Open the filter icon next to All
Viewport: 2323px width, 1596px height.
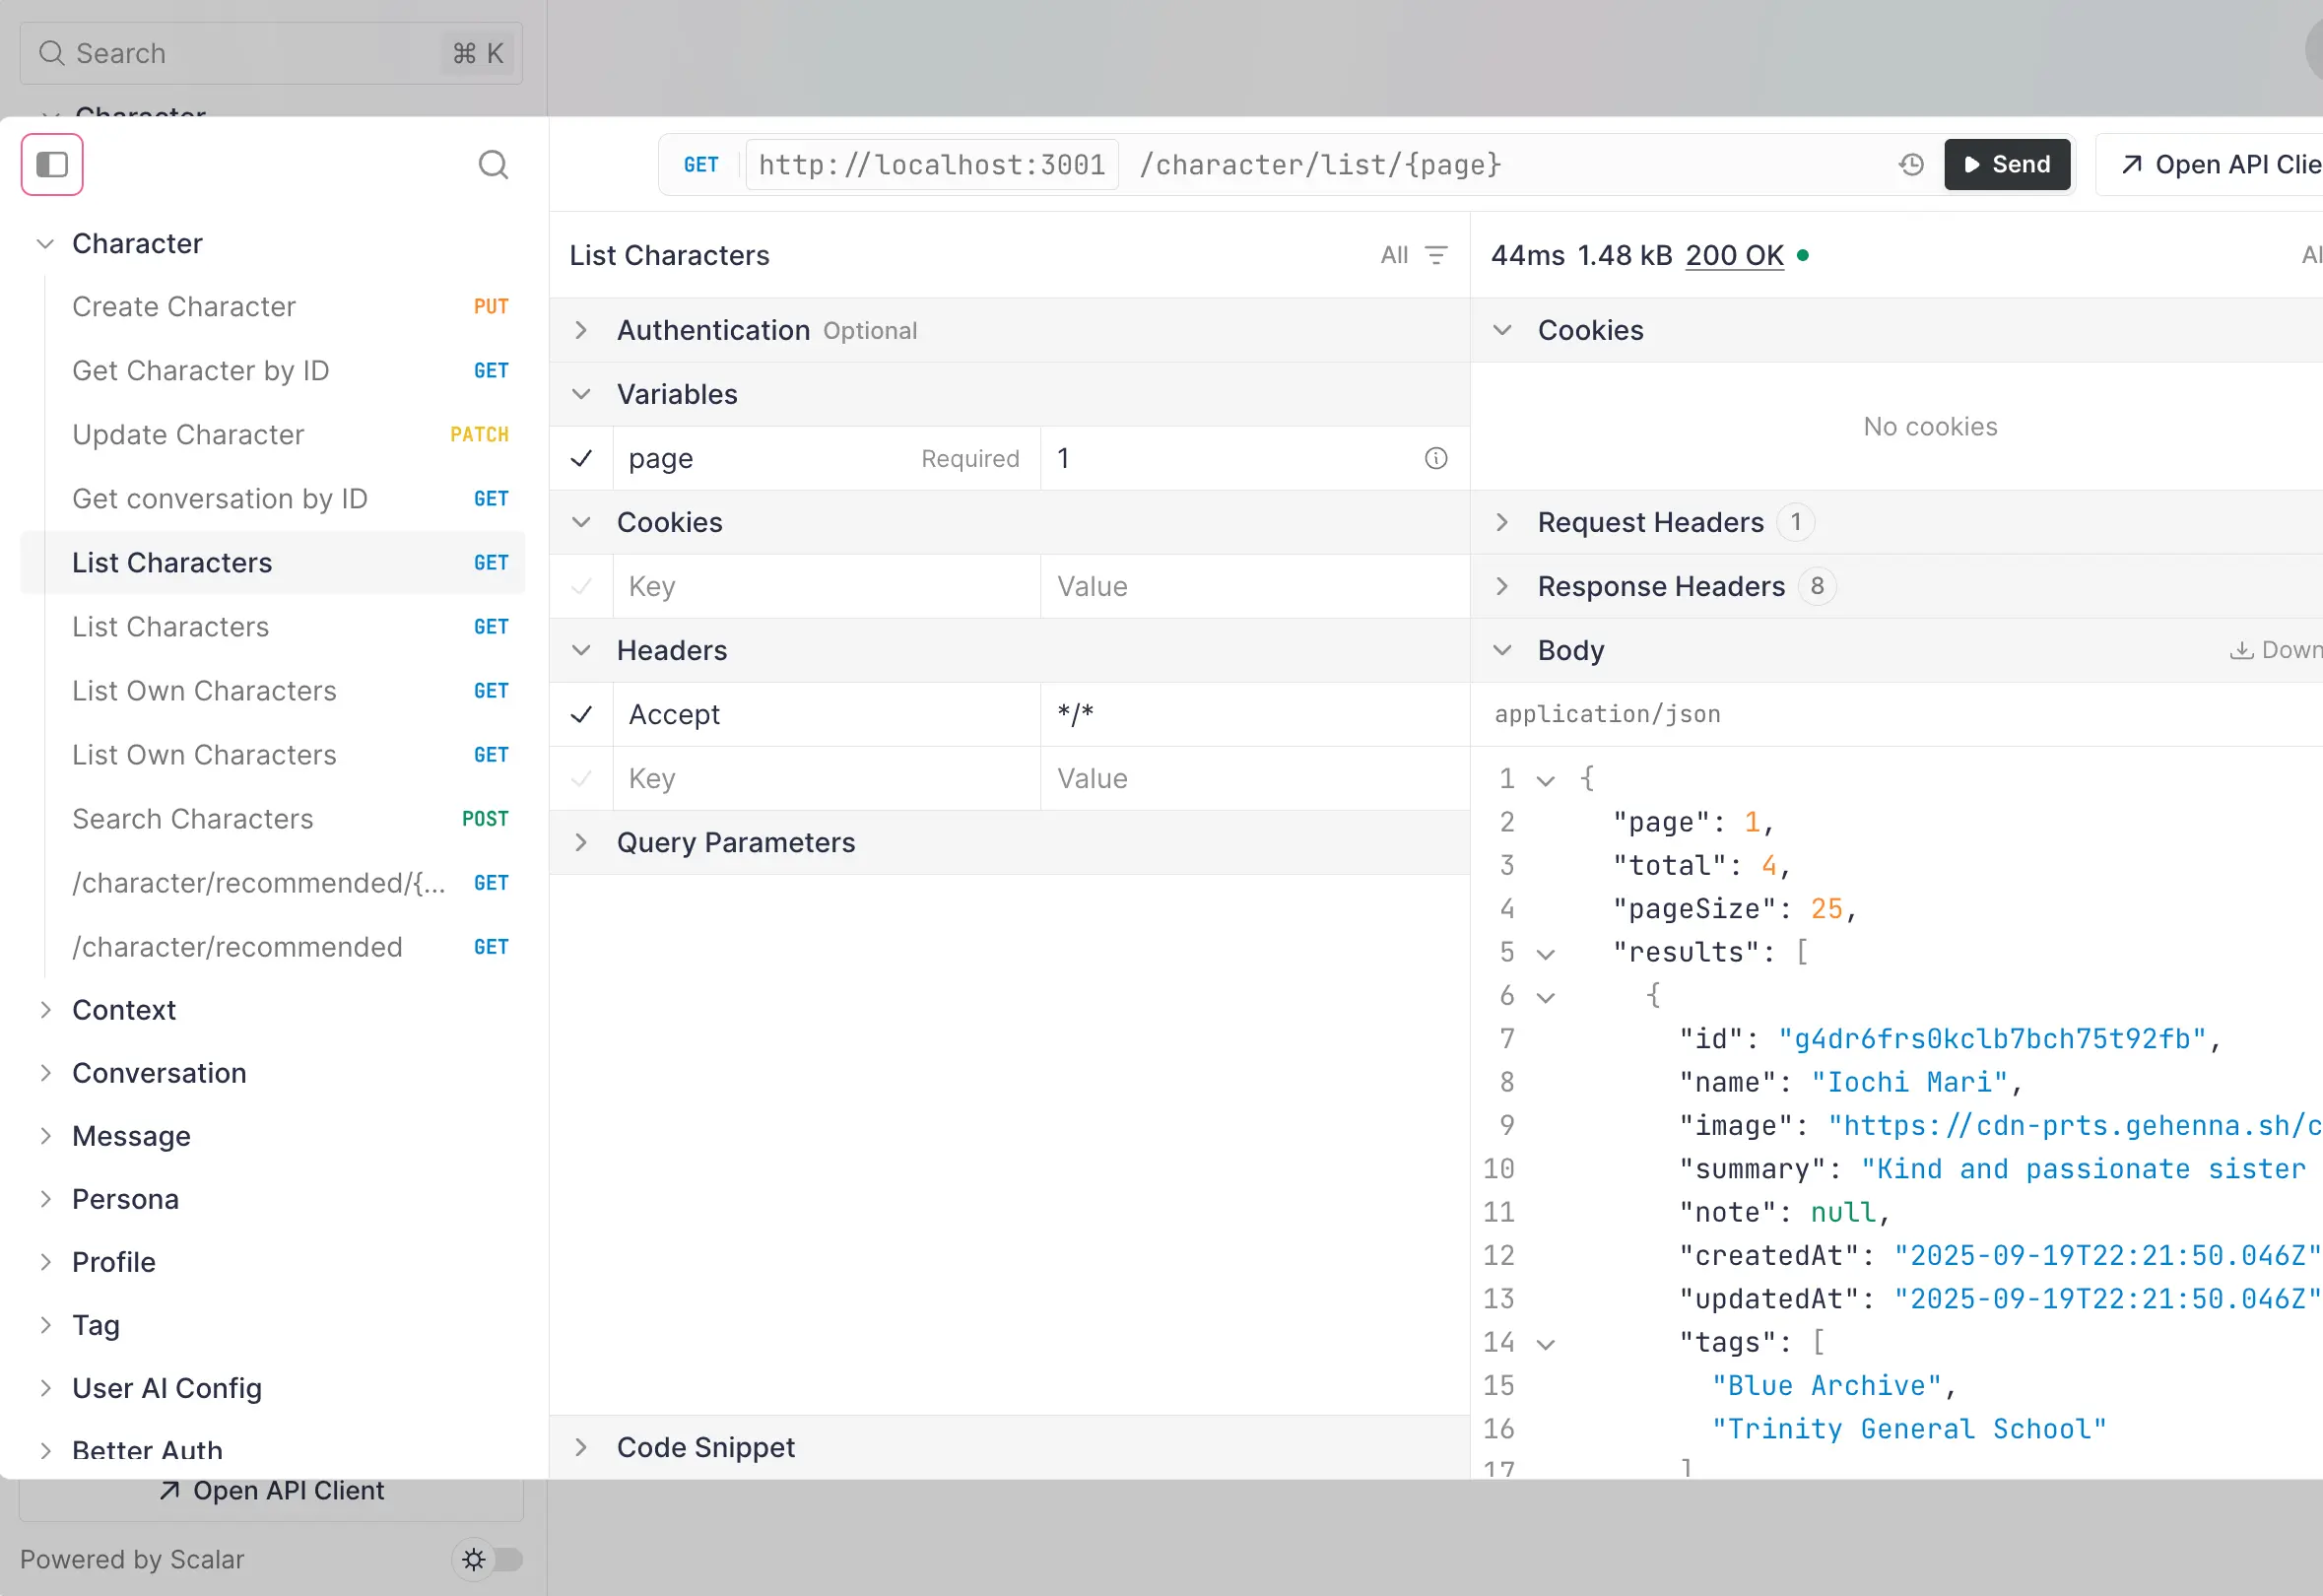[x=1438, y=255]
